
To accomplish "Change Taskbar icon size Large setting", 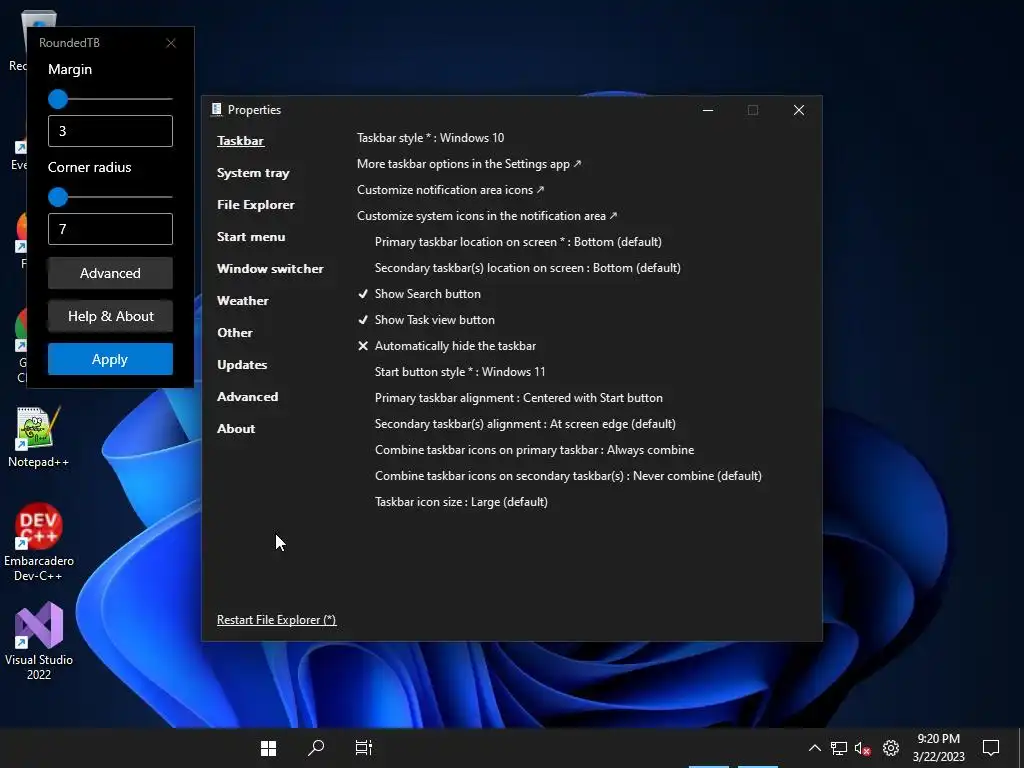I will click(x=461, y=502).
